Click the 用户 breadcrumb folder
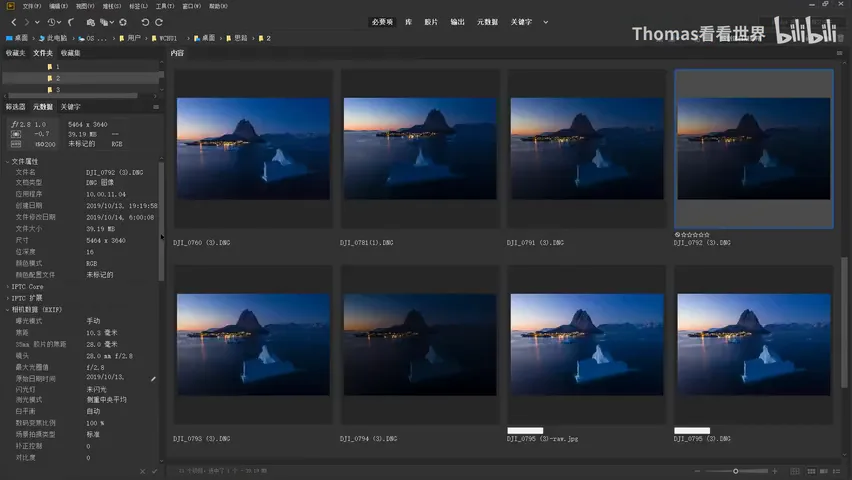The height and width of the screenshot is (480, 852). click(x=130, y=38)
